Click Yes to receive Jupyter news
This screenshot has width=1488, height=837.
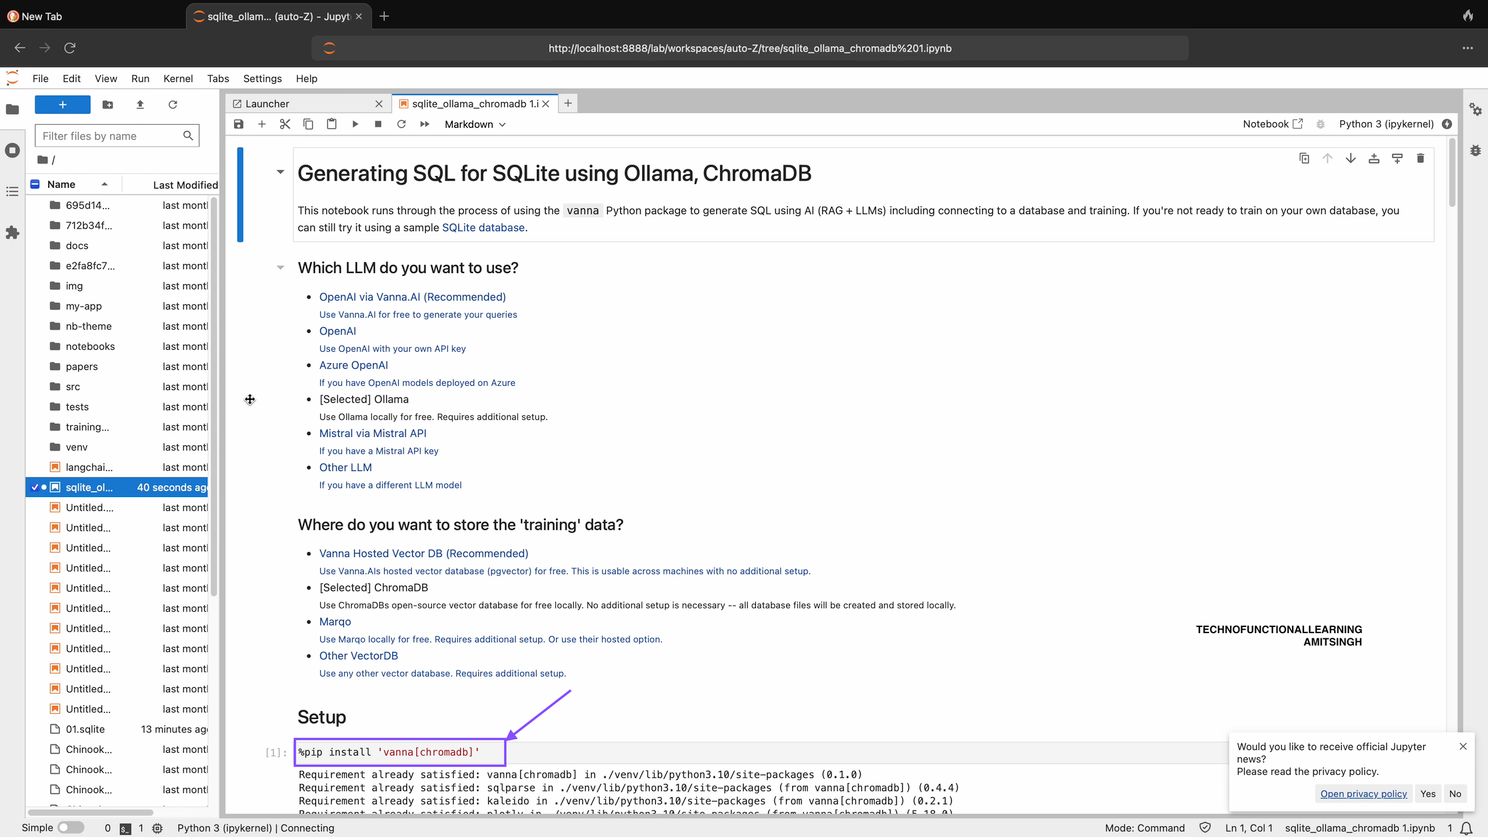pos(1428,794)
